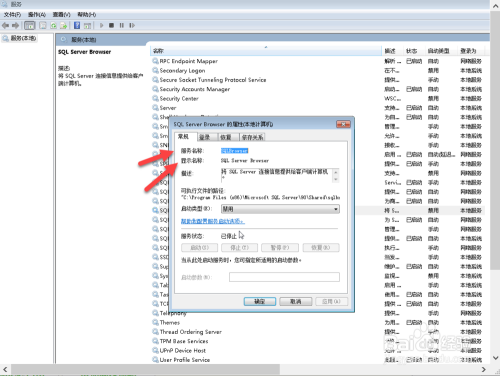Click the gear icon beside Secondary Logon
Screen dimensions: 500x376
tap(155, 70)
